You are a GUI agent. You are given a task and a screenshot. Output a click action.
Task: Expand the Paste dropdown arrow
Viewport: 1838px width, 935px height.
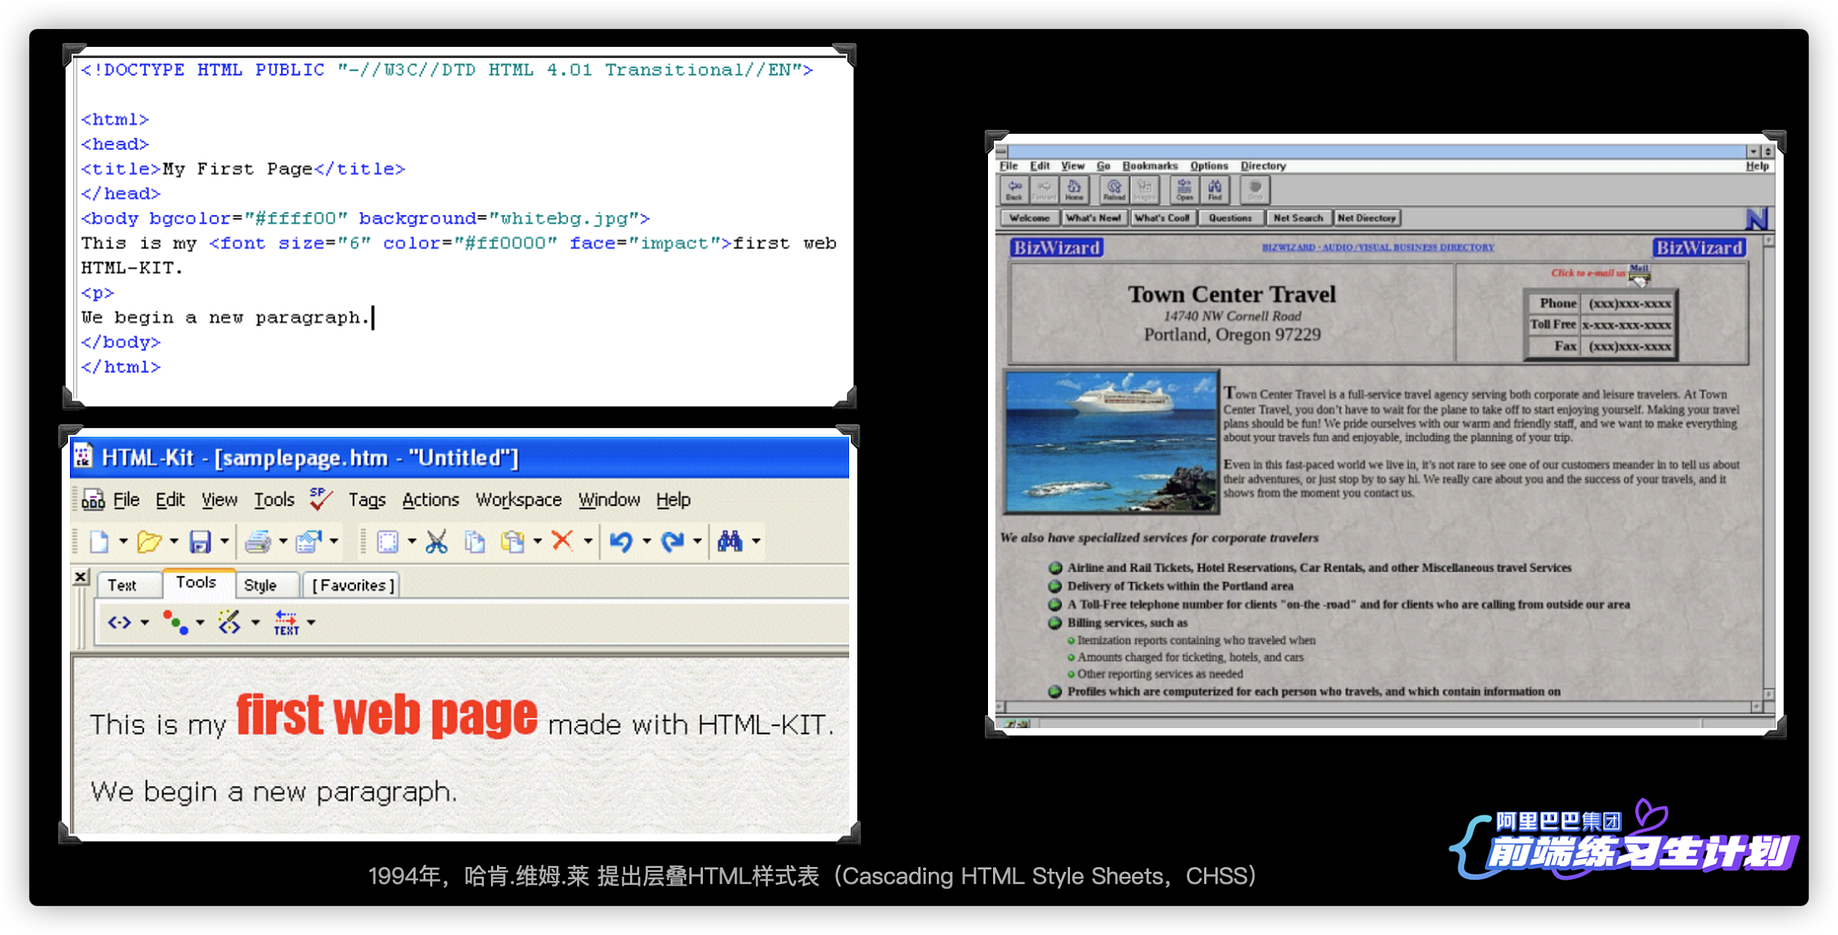click(x=538, y=542)
